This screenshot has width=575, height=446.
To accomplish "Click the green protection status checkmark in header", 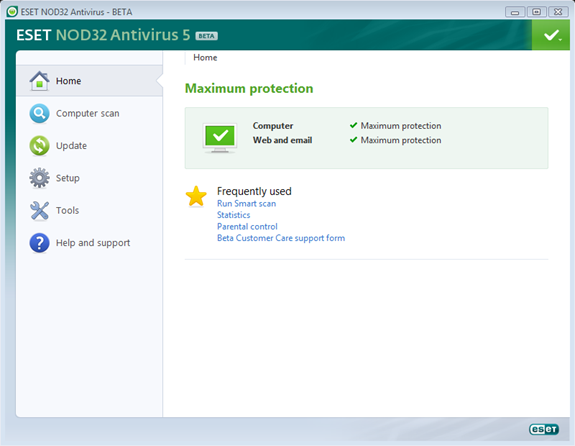I will click(551, 35).
